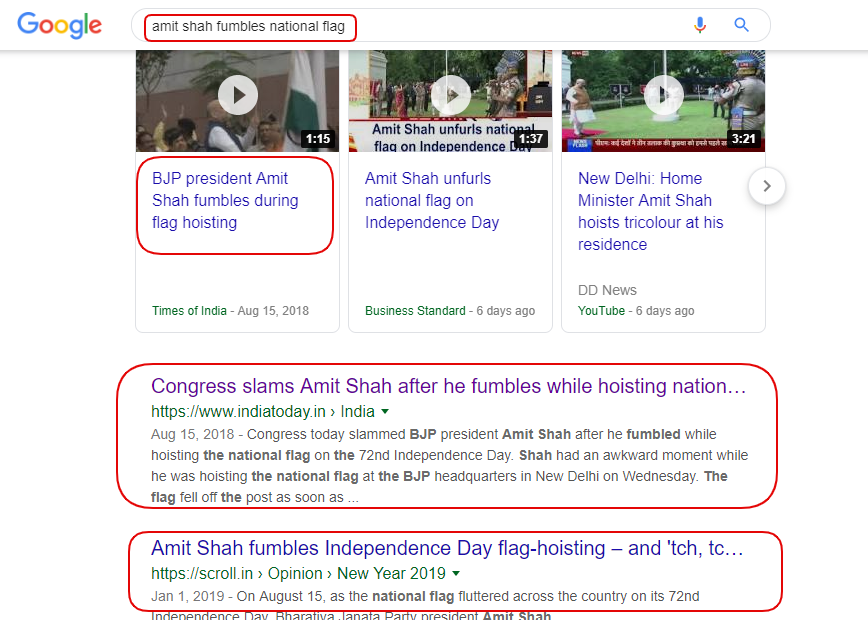Click the Times of India source label
This screenshot has height=620, width=868.
(189, 311)
